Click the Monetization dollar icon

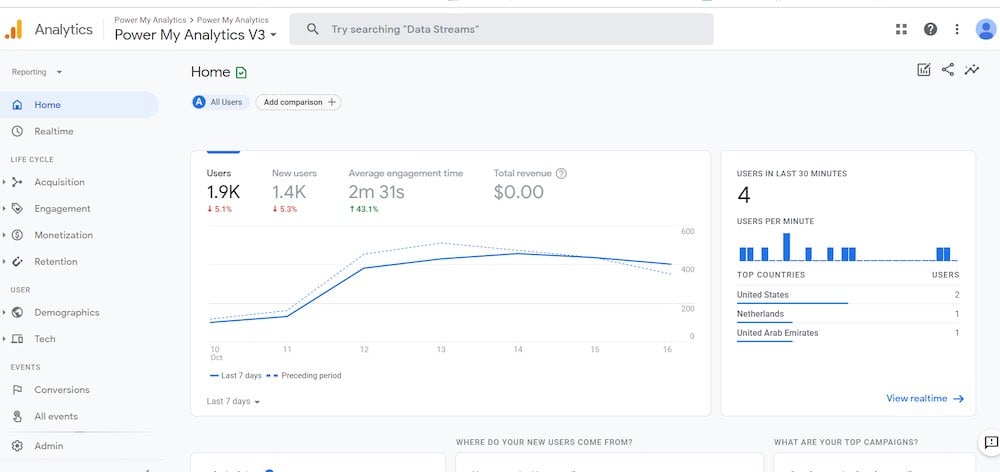pyautogui.click(x=17, y=235)
